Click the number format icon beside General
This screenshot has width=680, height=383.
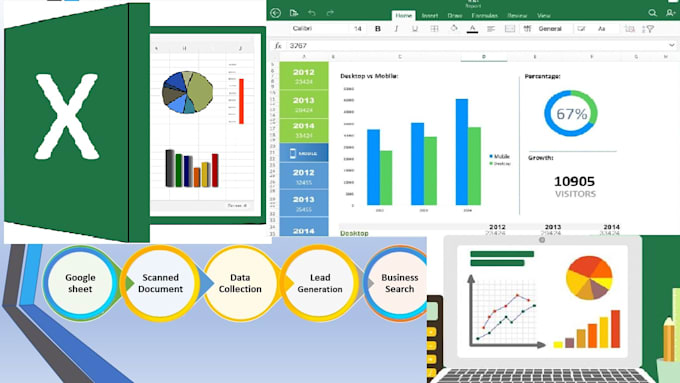pos(527,29)
